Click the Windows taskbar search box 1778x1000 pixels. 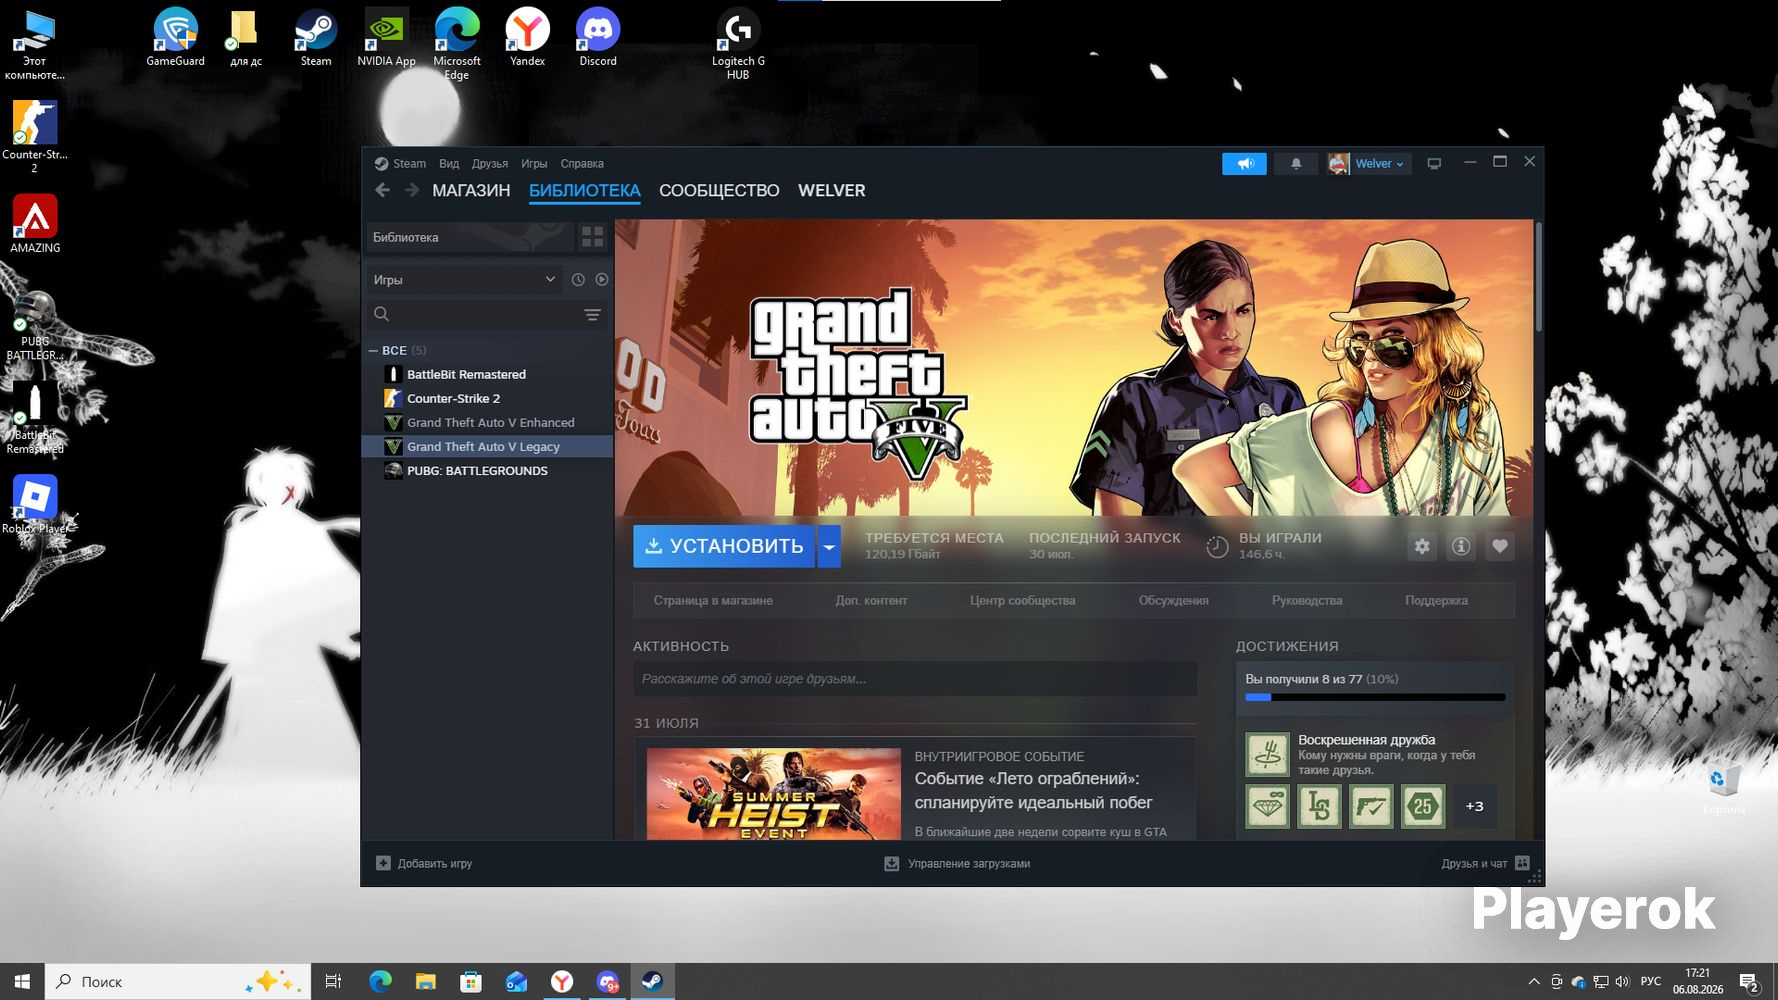click(x=178, y=982)
